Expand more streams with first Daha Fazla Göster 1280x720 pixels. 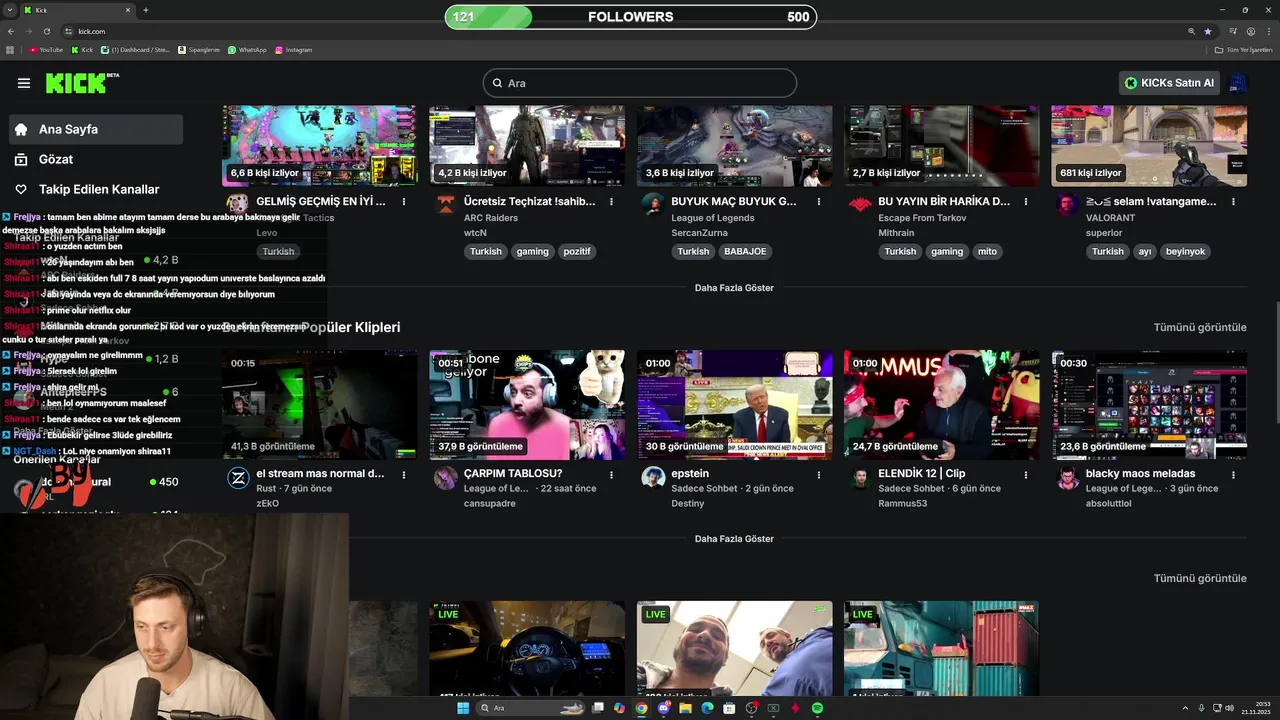734,288
